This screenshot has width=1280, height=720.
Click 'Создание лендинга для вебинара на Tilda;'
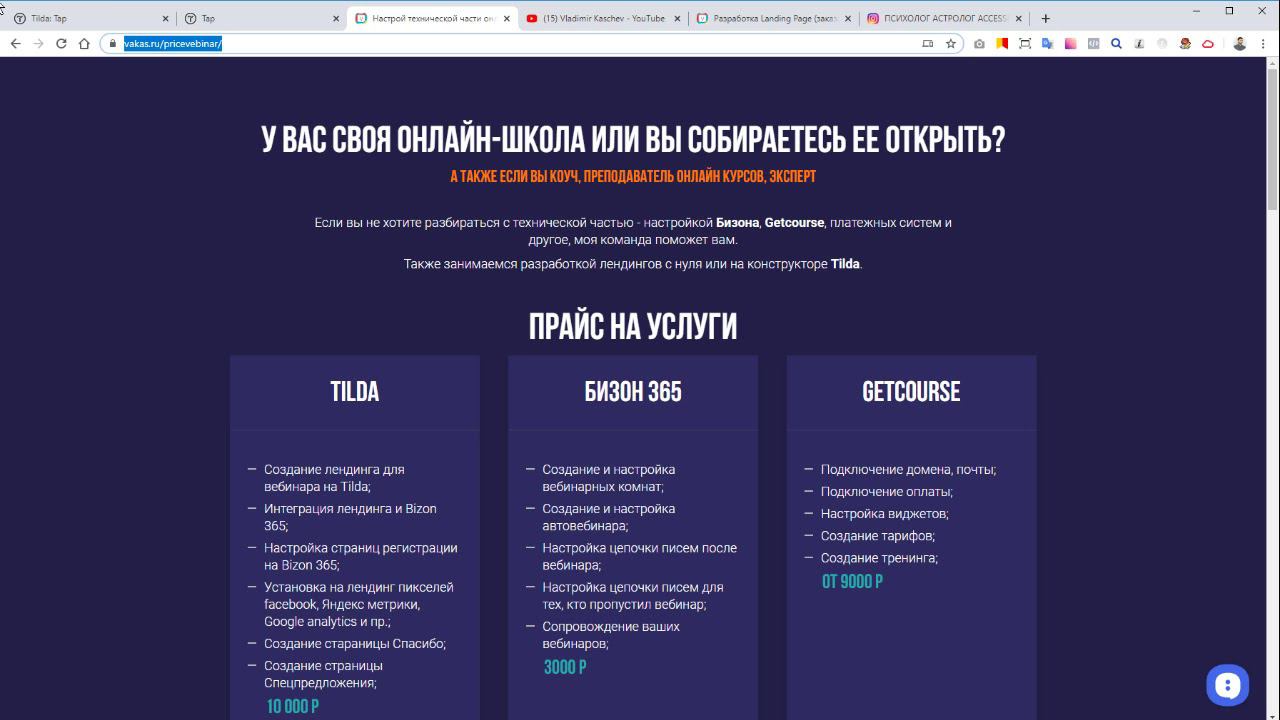[x=334, y=478]
